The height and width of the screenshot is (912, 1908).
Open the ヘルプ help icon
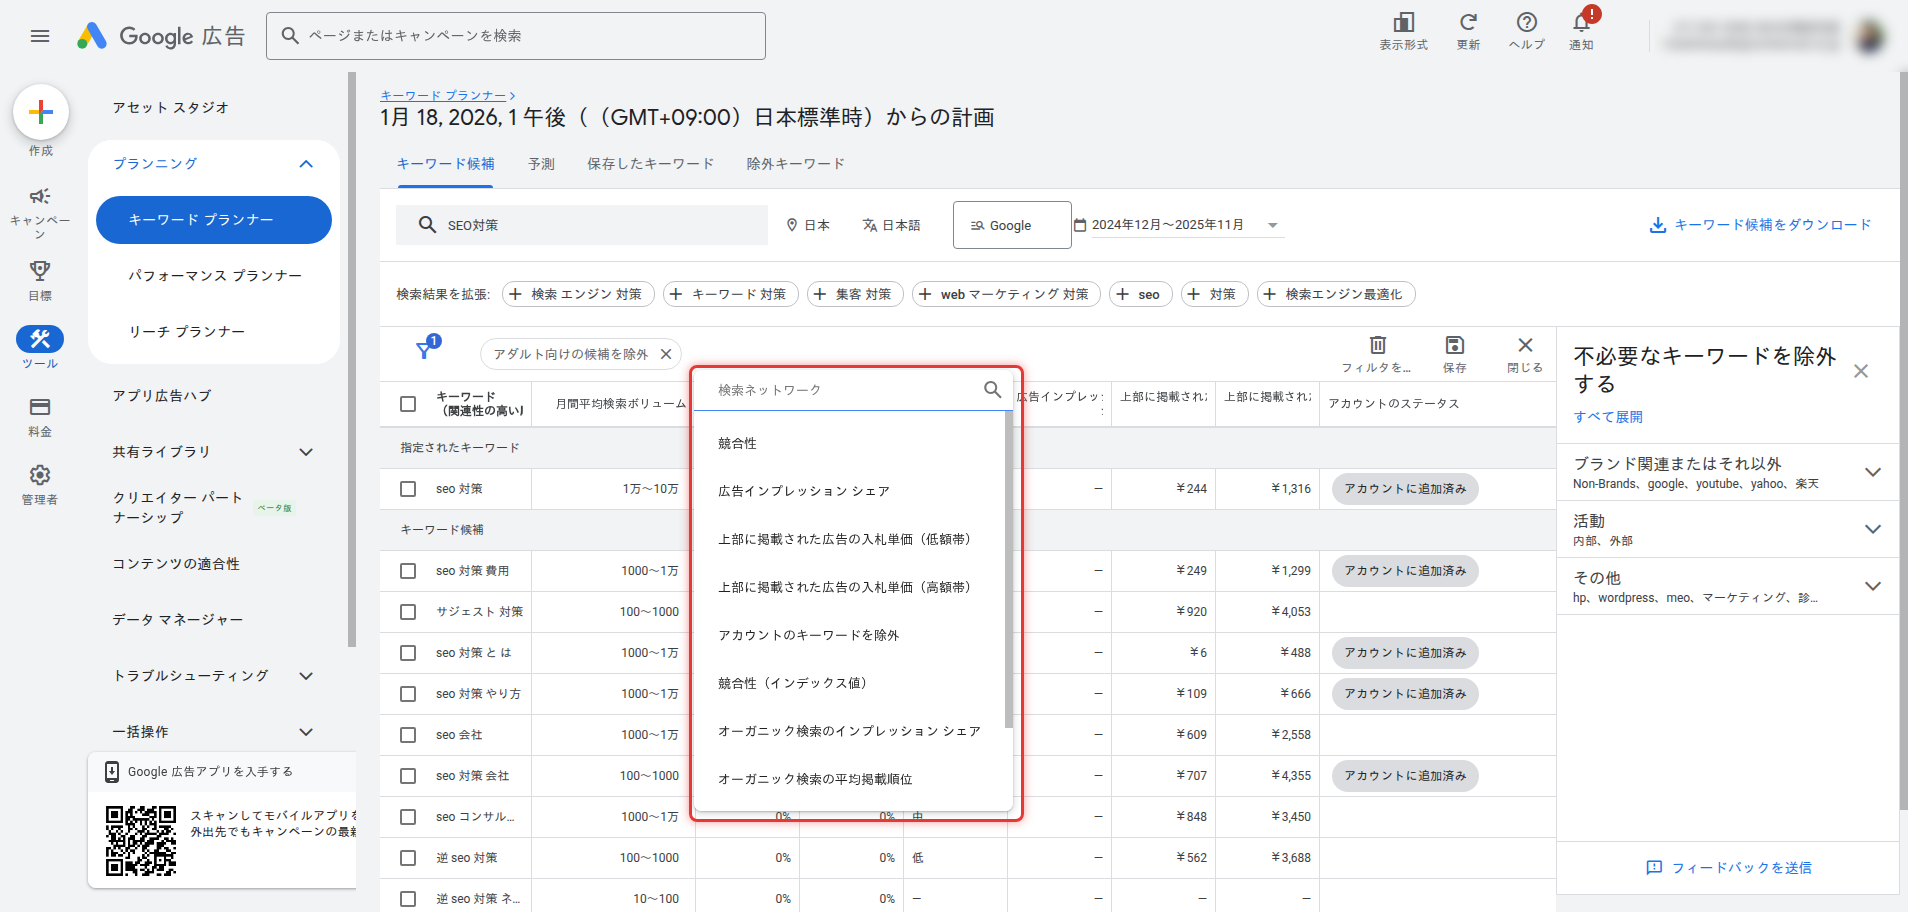point(1526,25)
